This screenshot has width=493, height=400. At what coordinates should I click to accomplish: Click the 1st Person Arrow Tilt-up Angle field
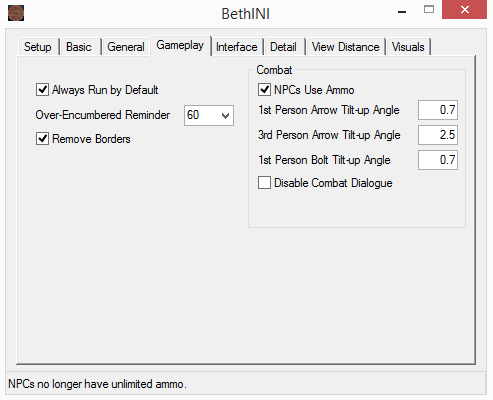click(438, 110)
